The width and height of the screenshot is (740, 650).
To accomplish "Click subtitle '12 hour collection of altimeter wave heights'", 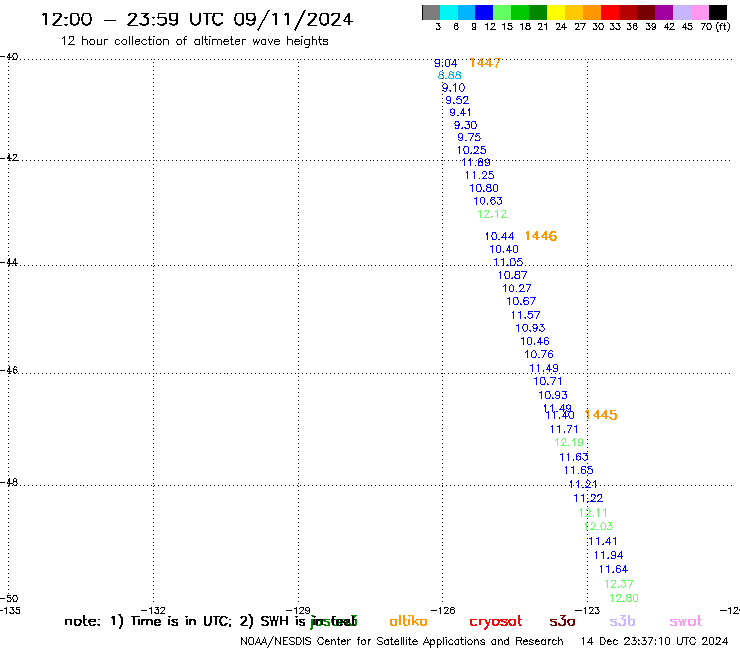I will click(194, 41).
